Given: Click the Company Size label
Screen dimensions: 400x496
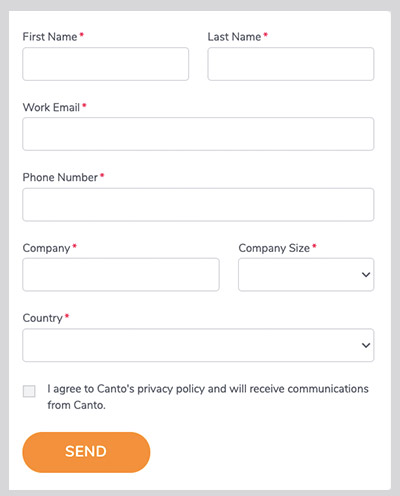Looking at the screenshot, I should click(x=274, y=248).
